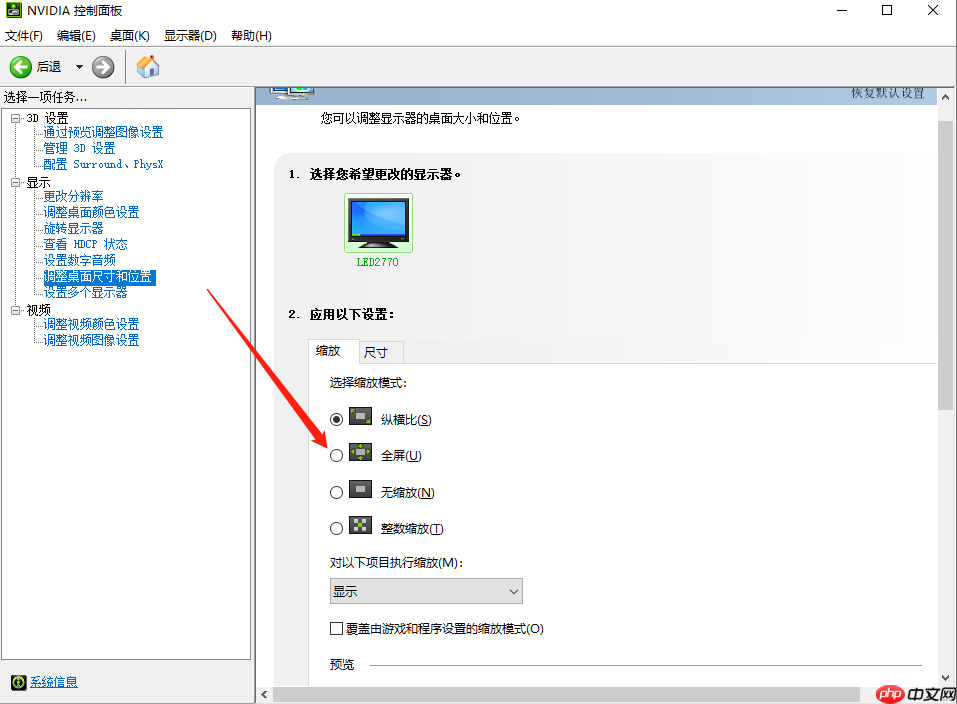This screenshot has height=704, width=957.
Task: Click the integer scaling mode icon
Action: tap(360, 525)
